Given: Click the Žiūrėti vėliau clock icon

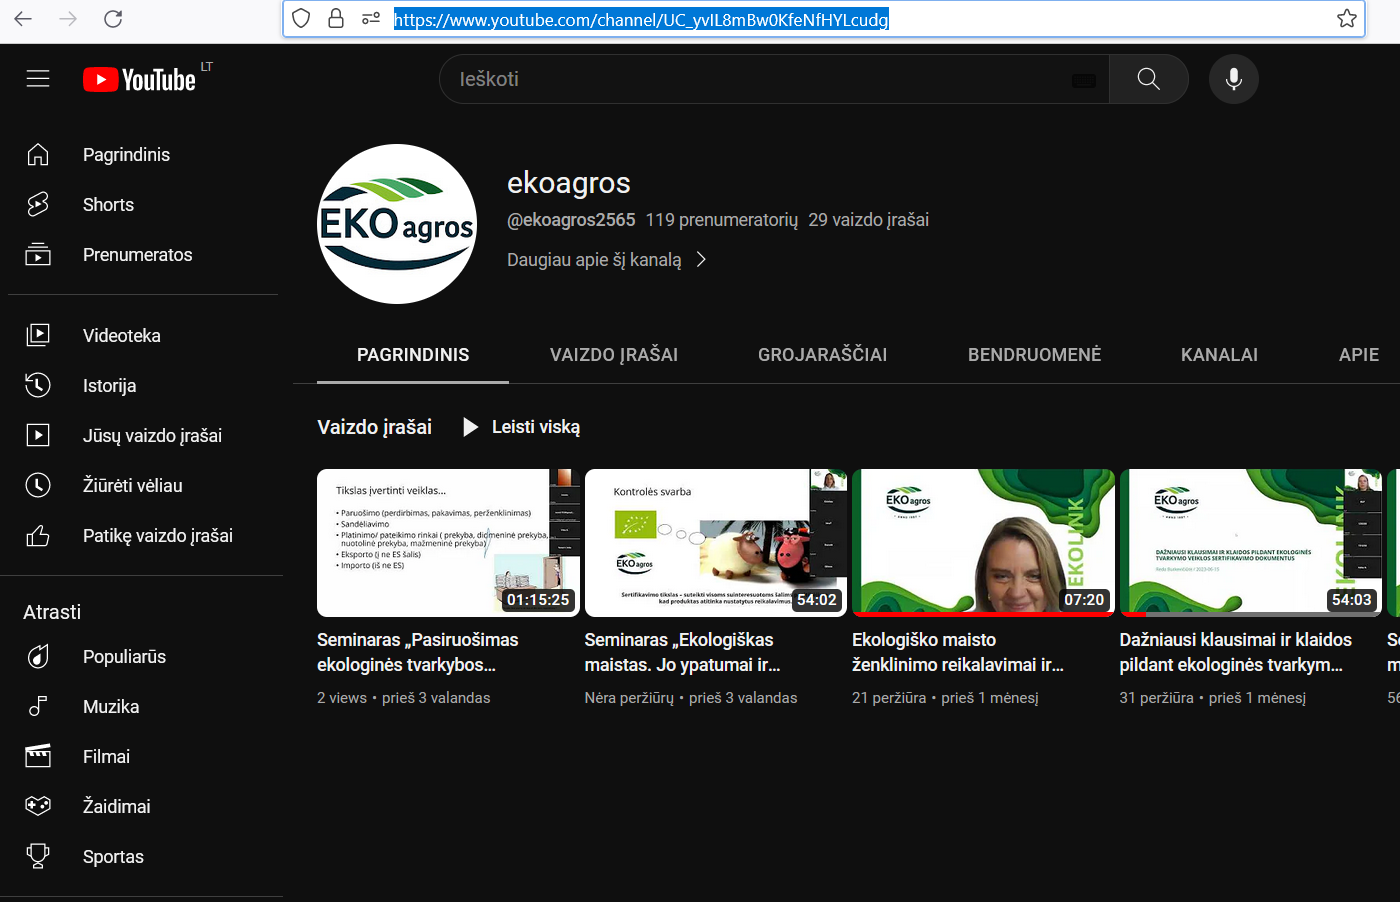Looking at the screenshot, I should (38, 485).
